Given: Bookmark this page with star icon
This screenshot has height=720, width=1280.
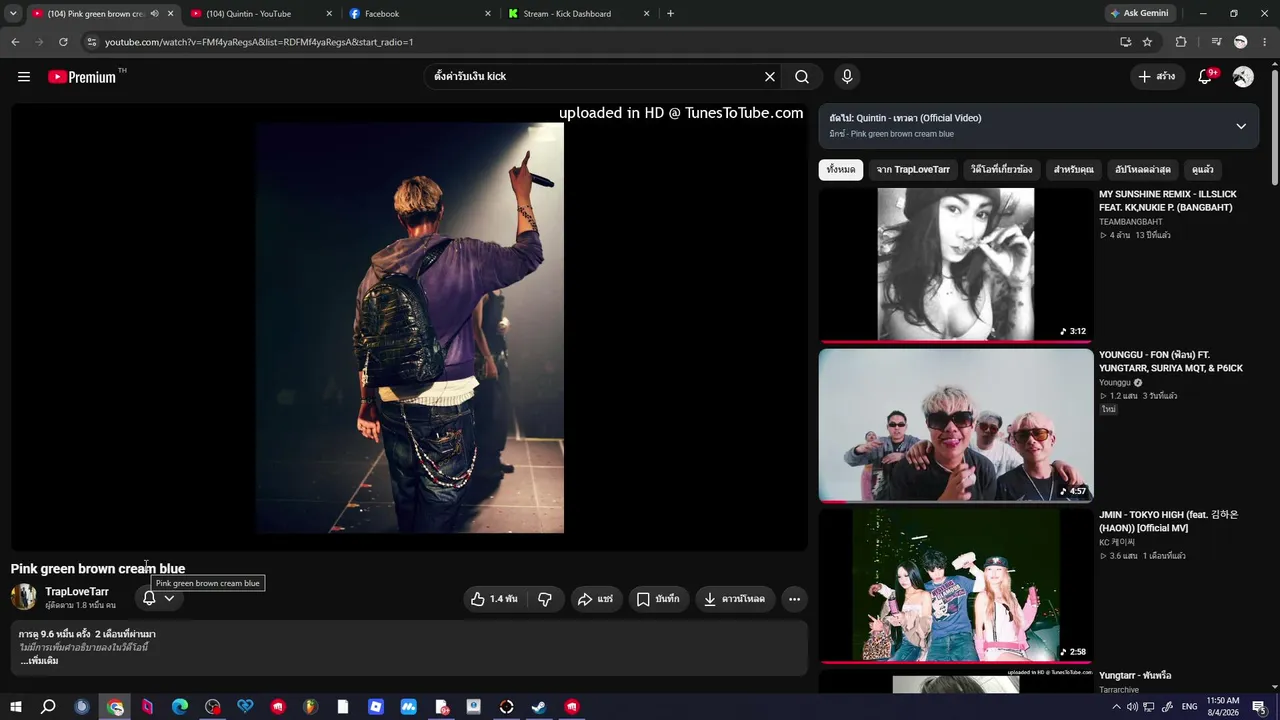Looking at the screenshot, I should pyautogui.click(x=1147, y=42).
